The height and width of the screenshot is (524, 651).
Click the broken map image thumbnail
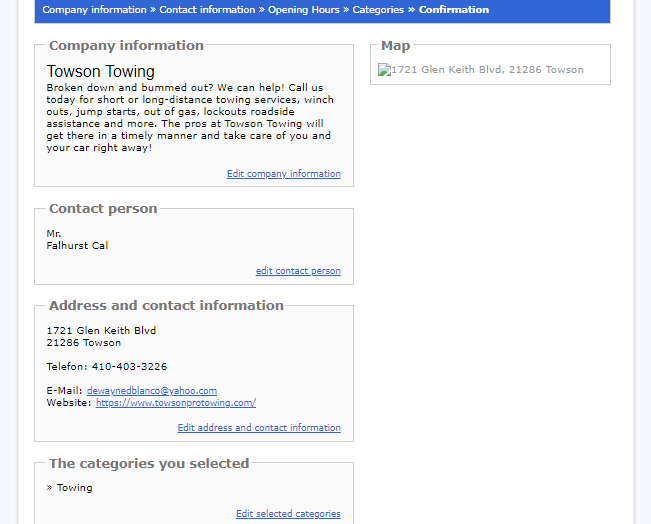click(384, 70)
